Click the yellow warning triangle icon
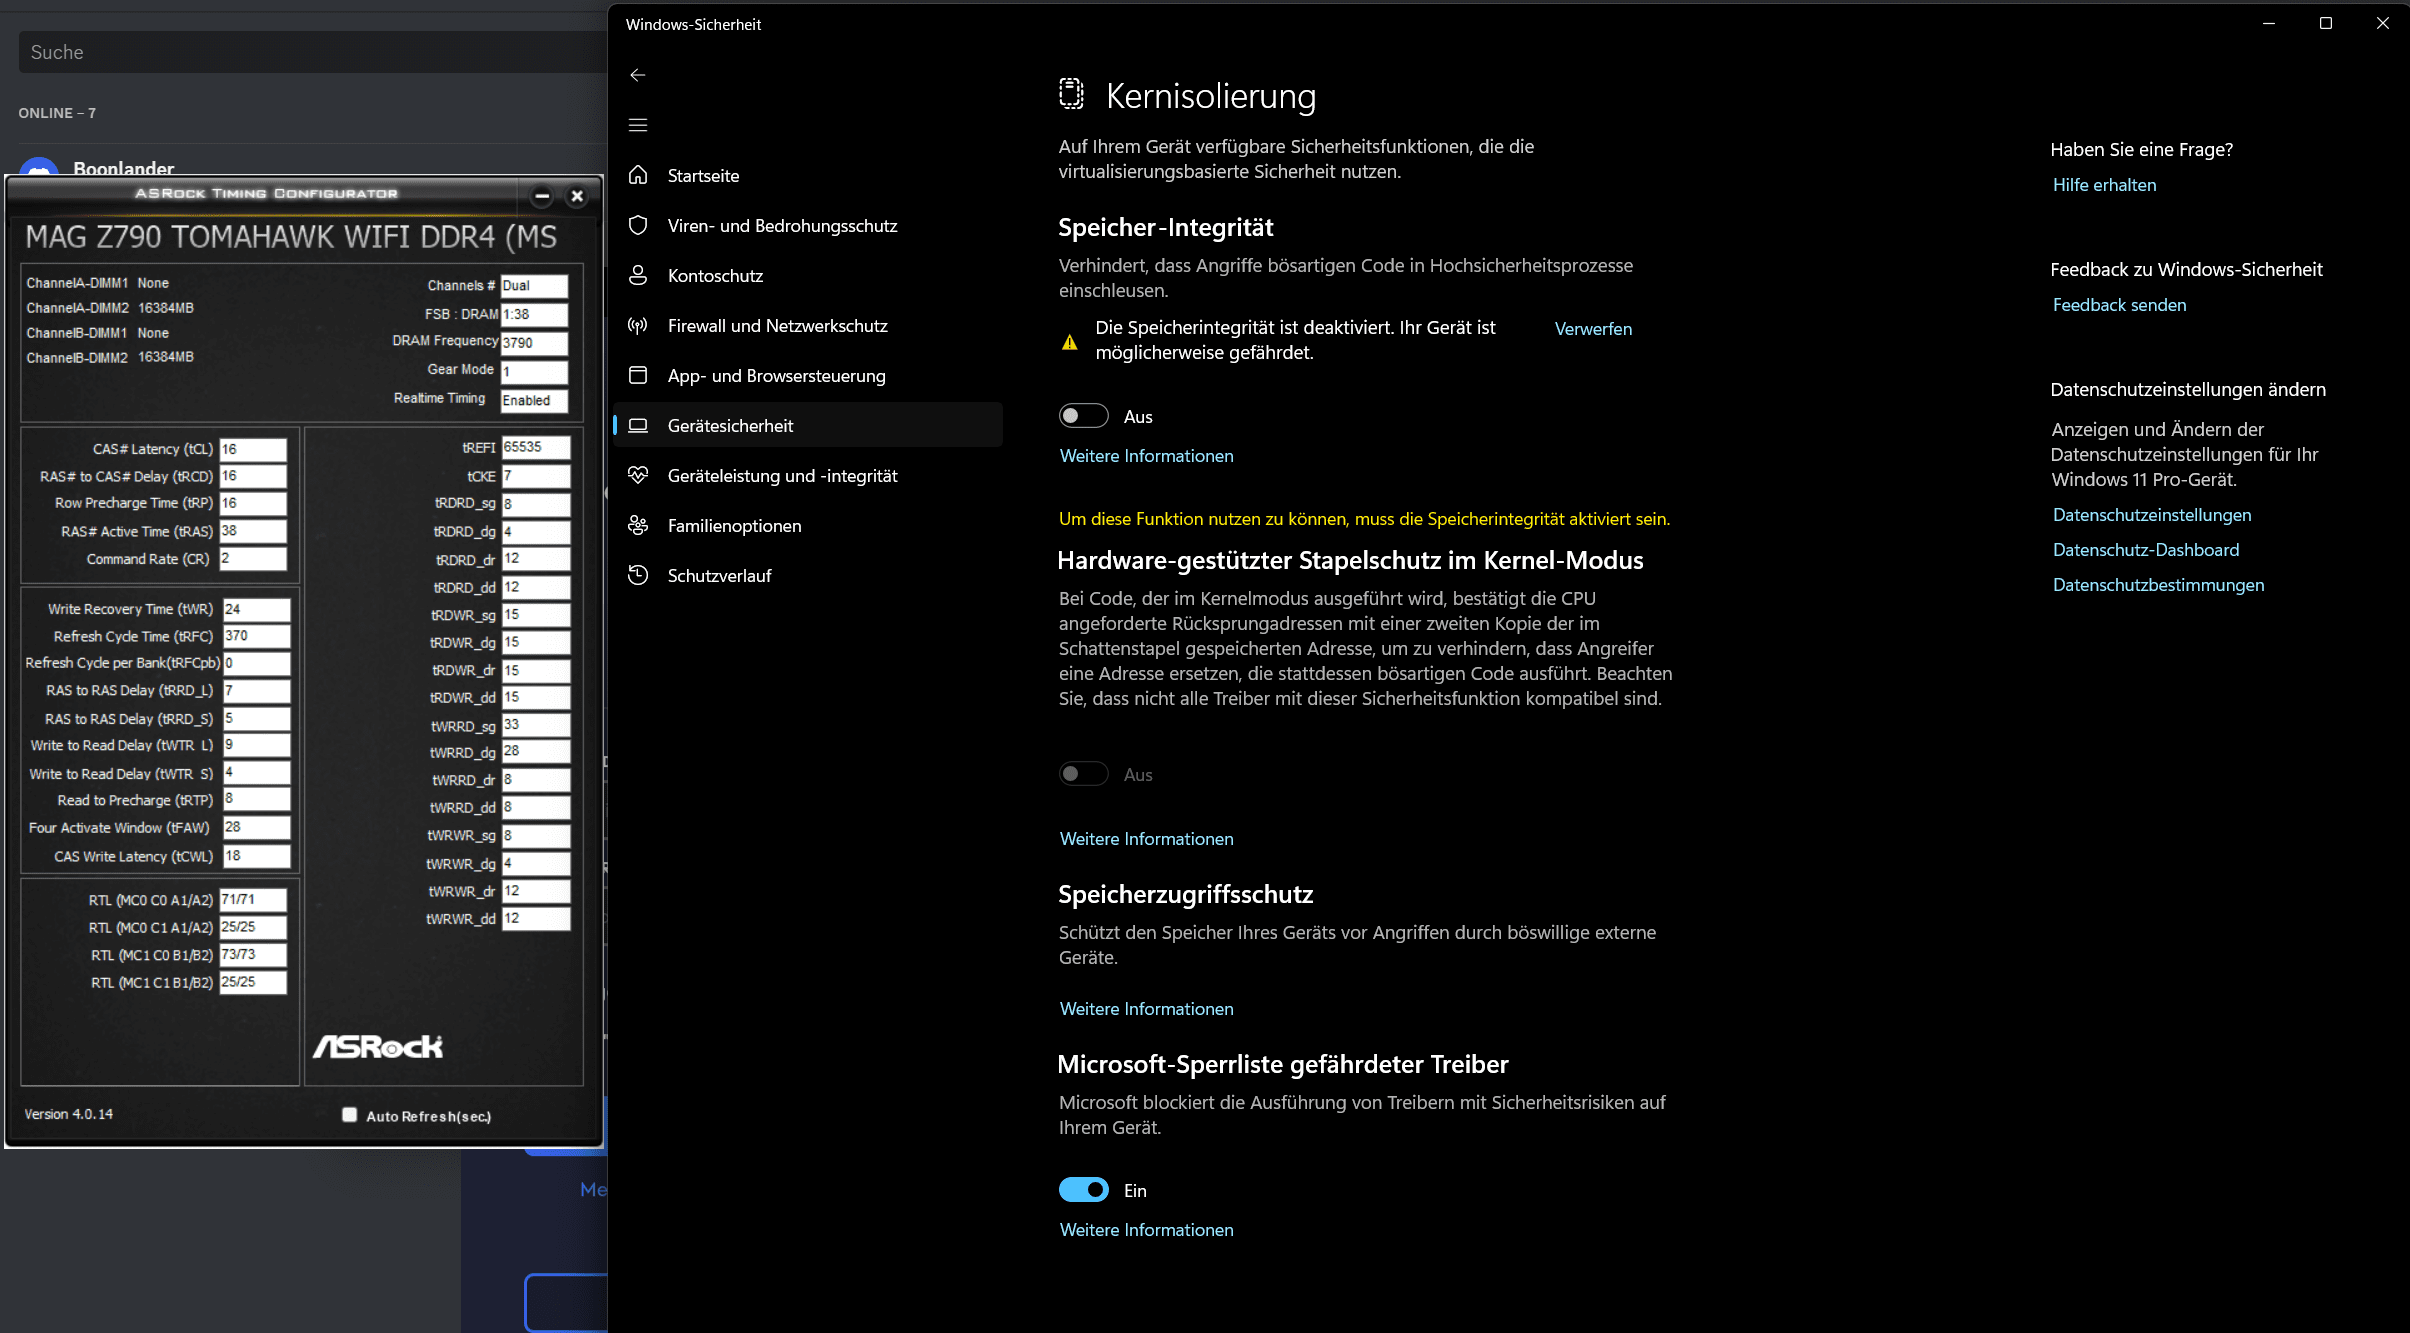This screenshot has width=2410, height=1333. pos(1069,342)
